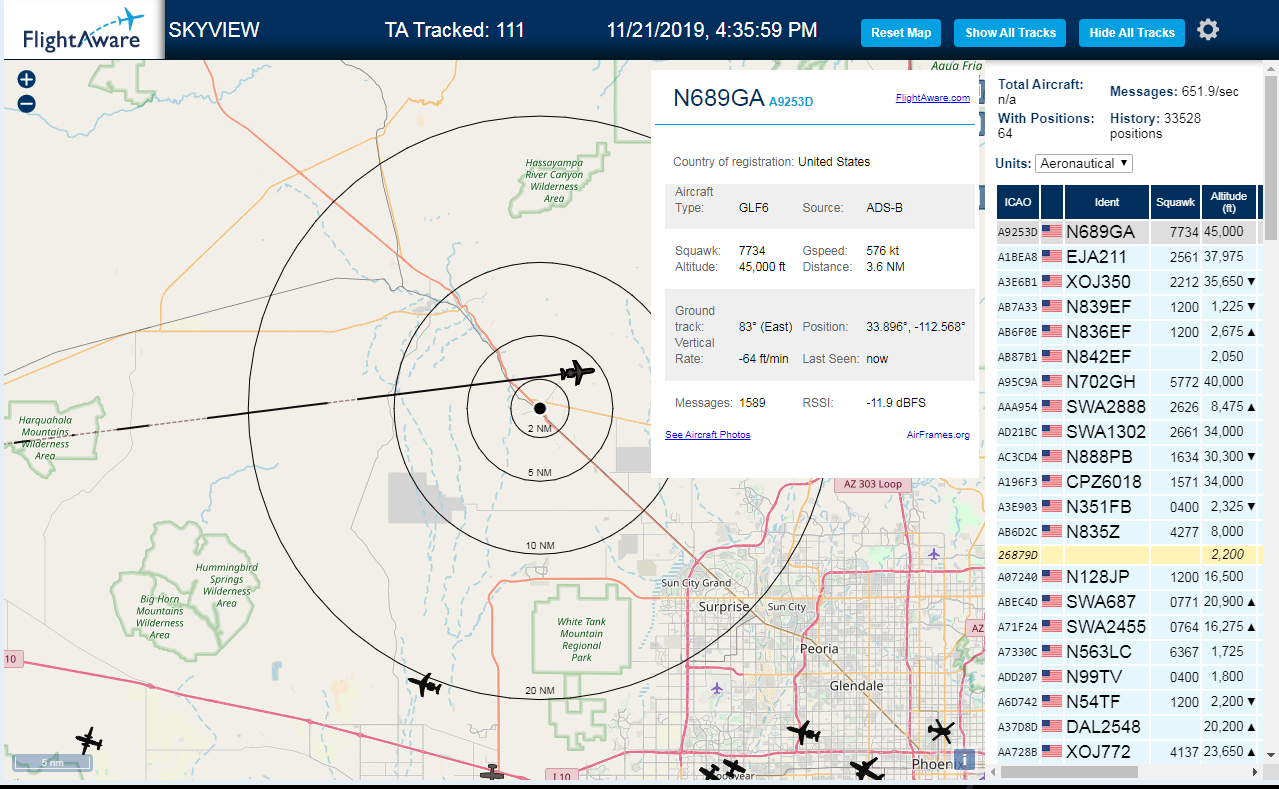The image size is (1279, 789).
Task: Click the horizontal scrollbar under aircraft table
Action: point(1069,771)
